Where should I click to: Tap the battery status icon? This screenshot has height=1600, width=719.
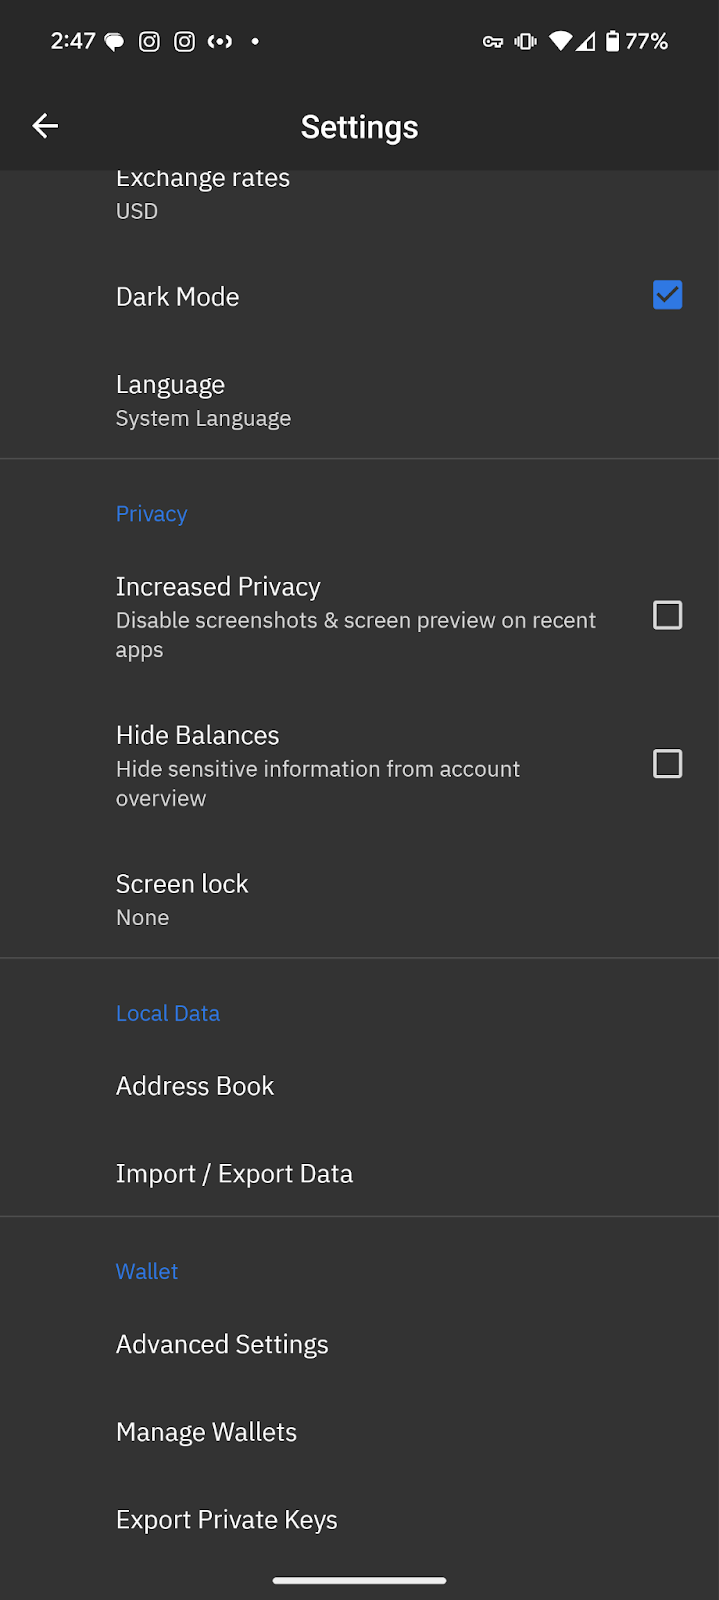pyautogui.click(x=612, y=41)
